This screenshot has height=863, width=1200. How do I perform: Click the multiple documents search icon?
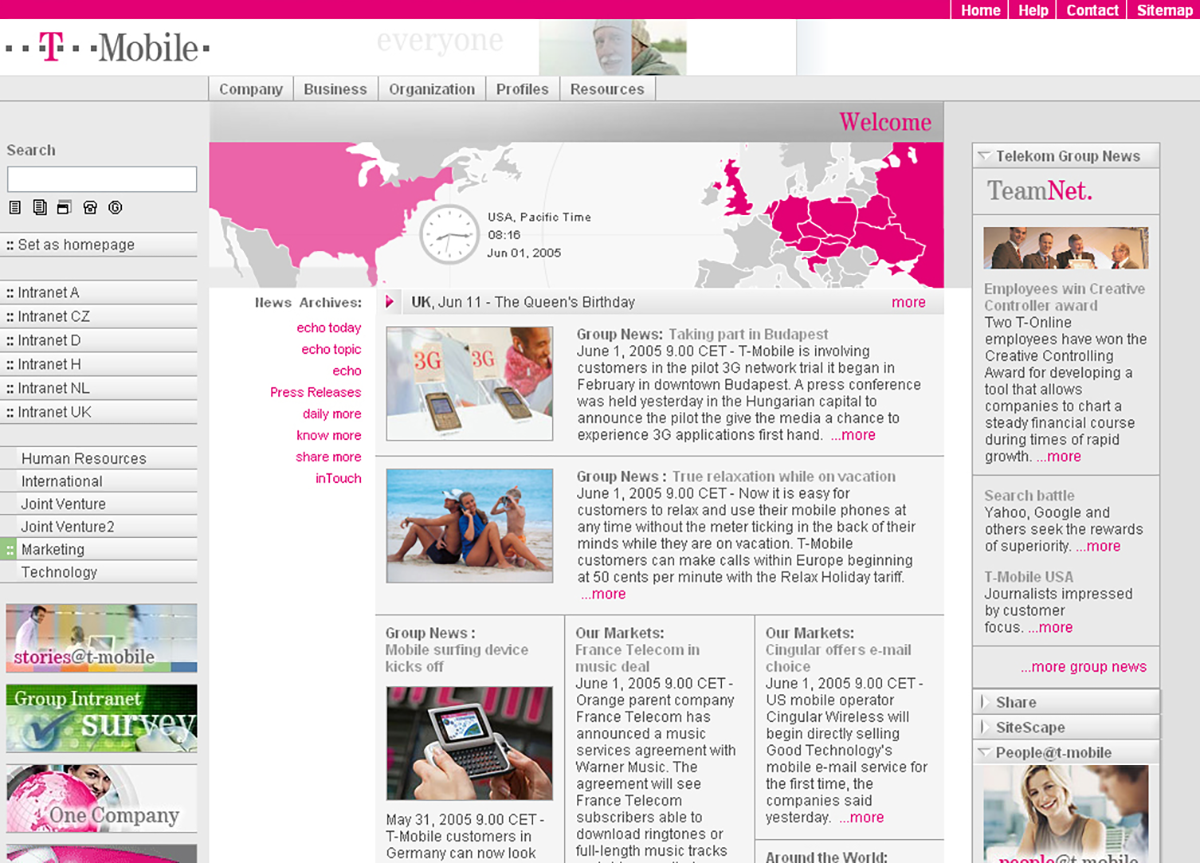tap(40, 208)
